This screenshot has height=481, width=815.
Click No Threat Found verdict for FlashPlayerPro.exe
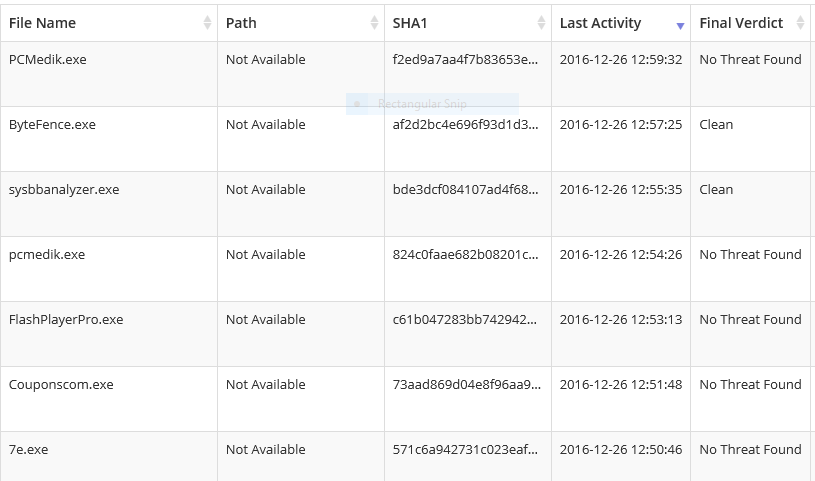point(750,320)
